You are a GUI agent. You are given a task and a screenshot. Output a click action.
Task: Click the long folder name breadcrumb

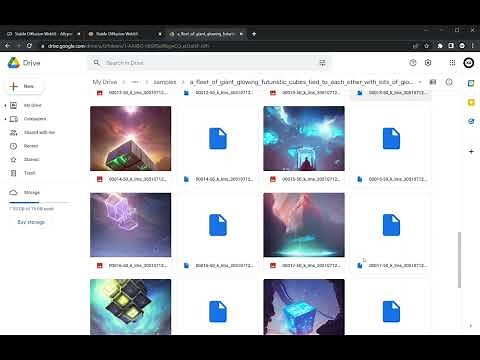(x=301, y=82)
